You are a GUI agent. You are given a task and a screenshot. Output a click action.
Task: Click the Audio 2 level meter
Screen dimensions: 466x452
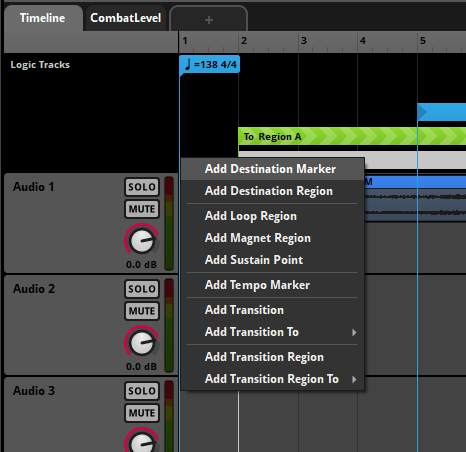[x=169, y=325]
